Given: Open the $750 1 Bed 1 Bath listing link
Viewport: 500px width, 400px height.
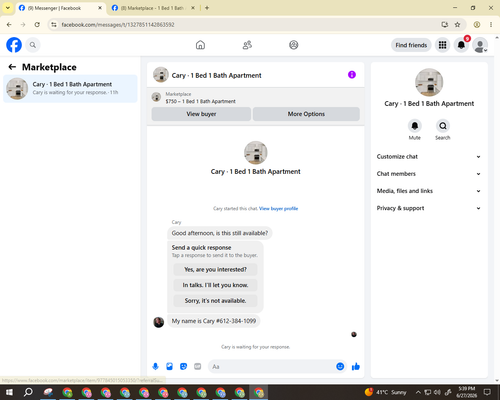Looking at the screenshot, I should click(200, 101).
